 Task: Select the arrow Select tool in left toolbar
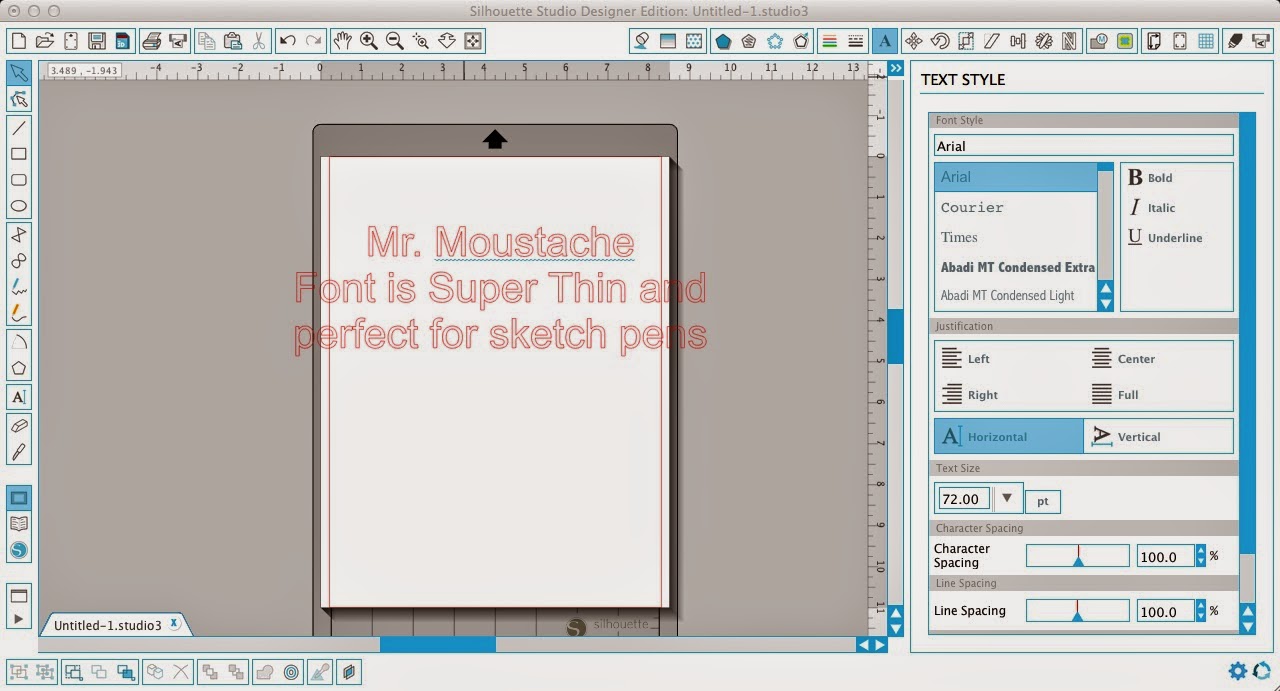(x=18, y=73)
